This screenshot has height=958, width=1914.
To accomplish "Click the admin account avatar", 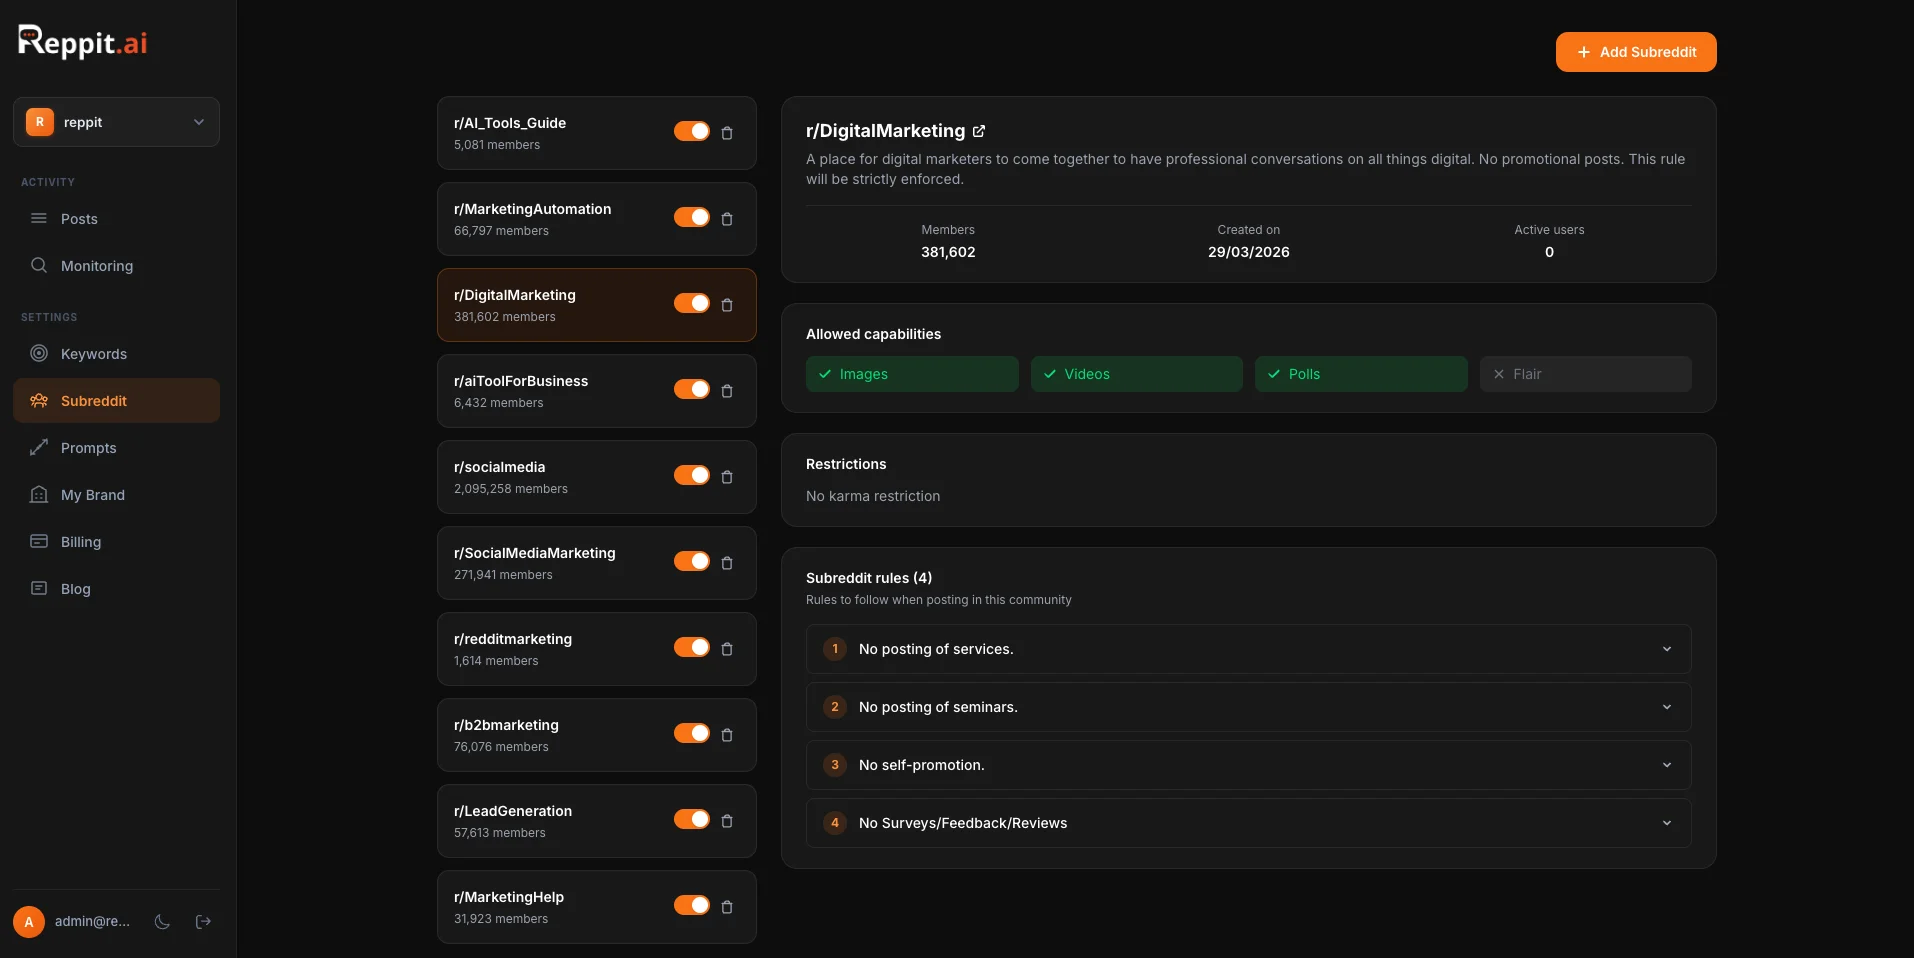I will pyautogui.click(x=29, y=922).
